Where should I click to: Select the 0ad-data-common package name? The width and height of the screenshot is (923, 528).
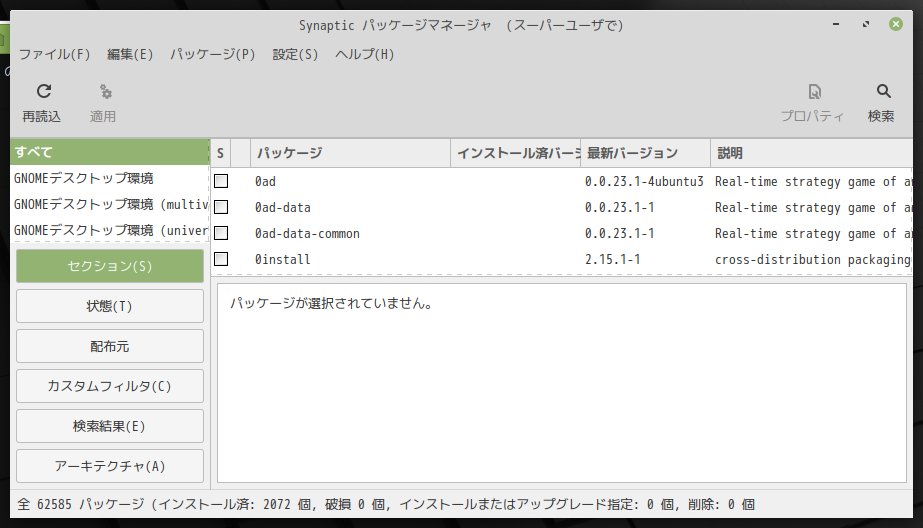pyautogui.click(x=307, y=233)
